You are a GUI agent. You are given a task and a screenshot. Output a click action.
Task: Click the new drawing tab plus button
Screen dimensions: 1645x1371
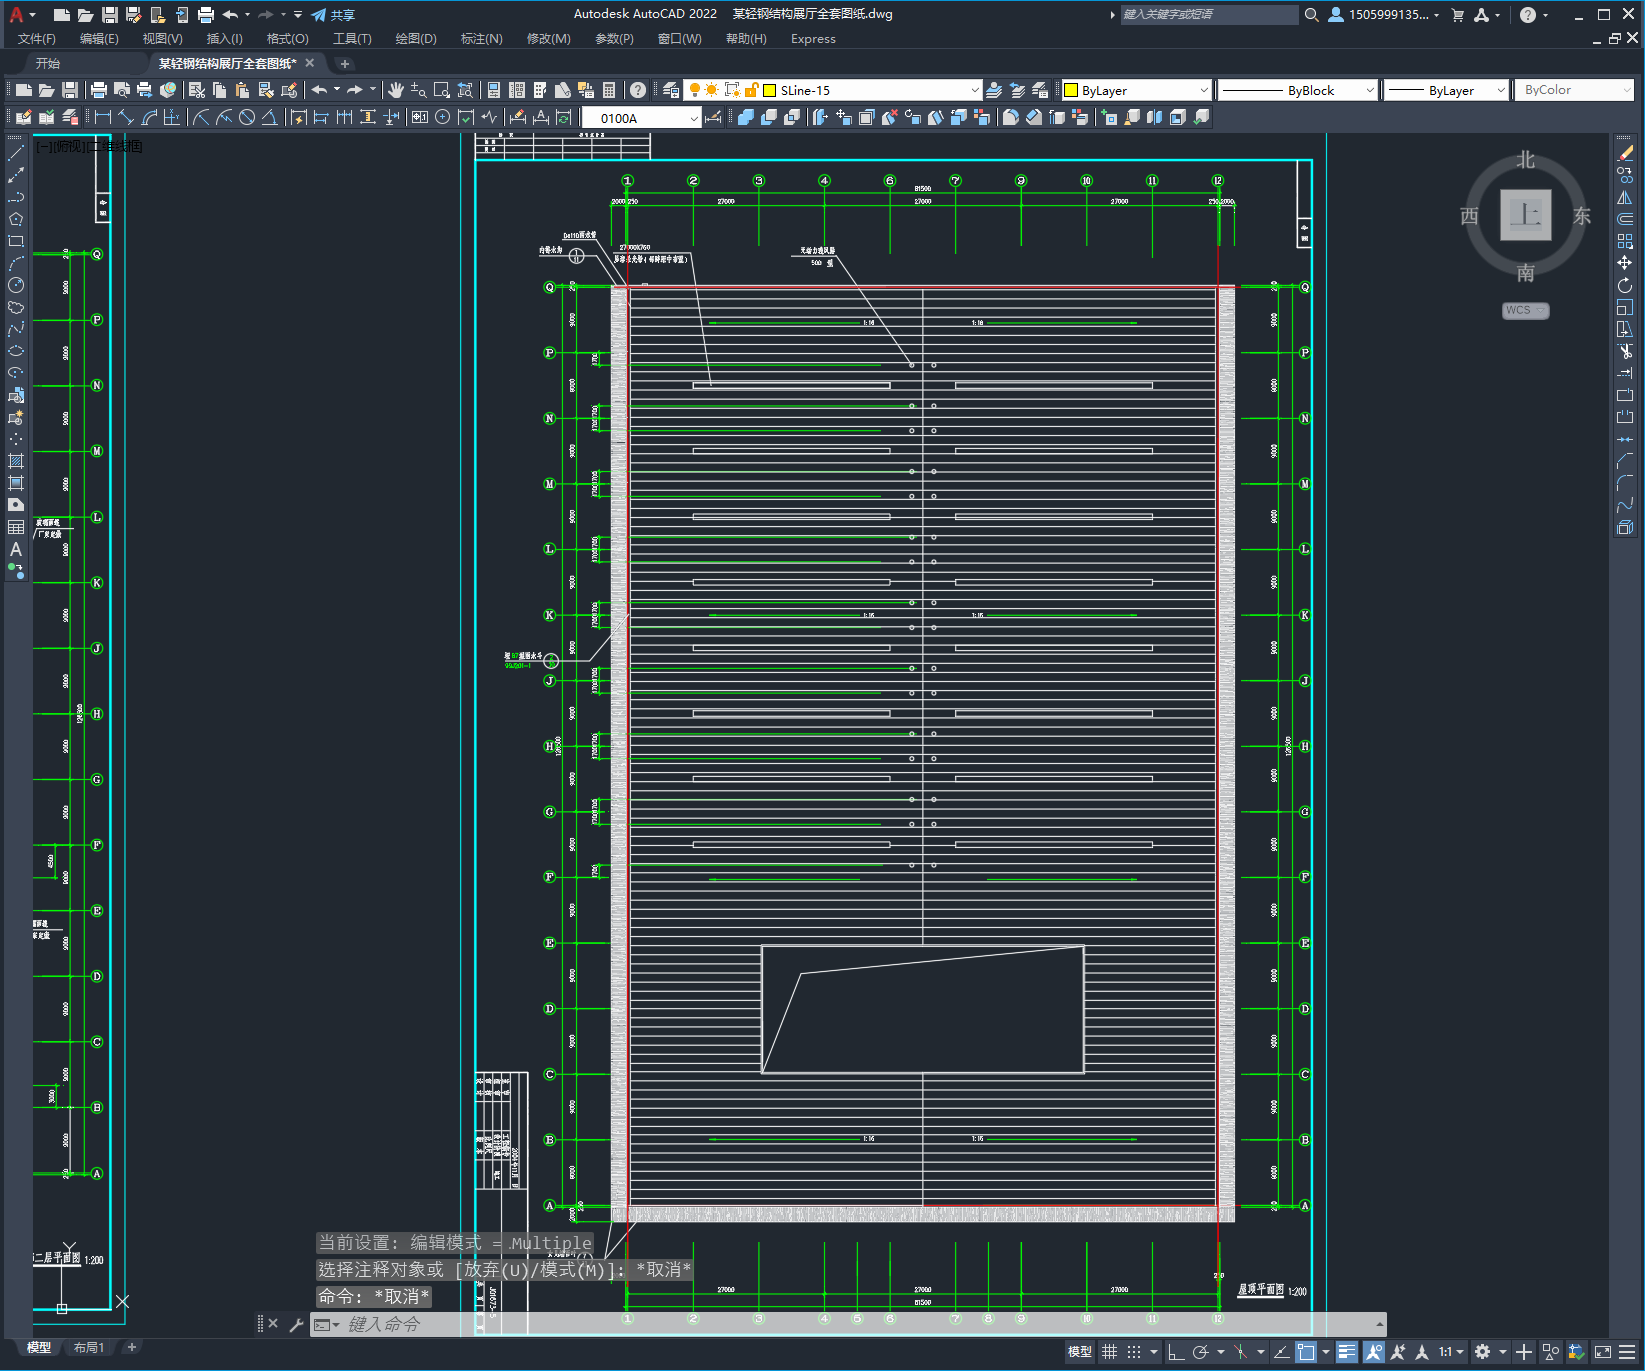344,64
